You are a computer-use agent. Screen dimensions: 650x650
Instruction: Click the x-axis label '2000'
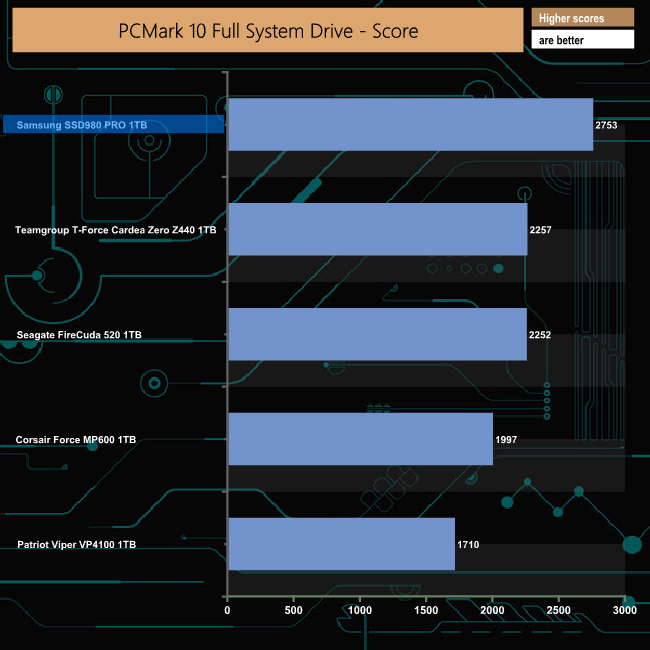pos(492,610)
